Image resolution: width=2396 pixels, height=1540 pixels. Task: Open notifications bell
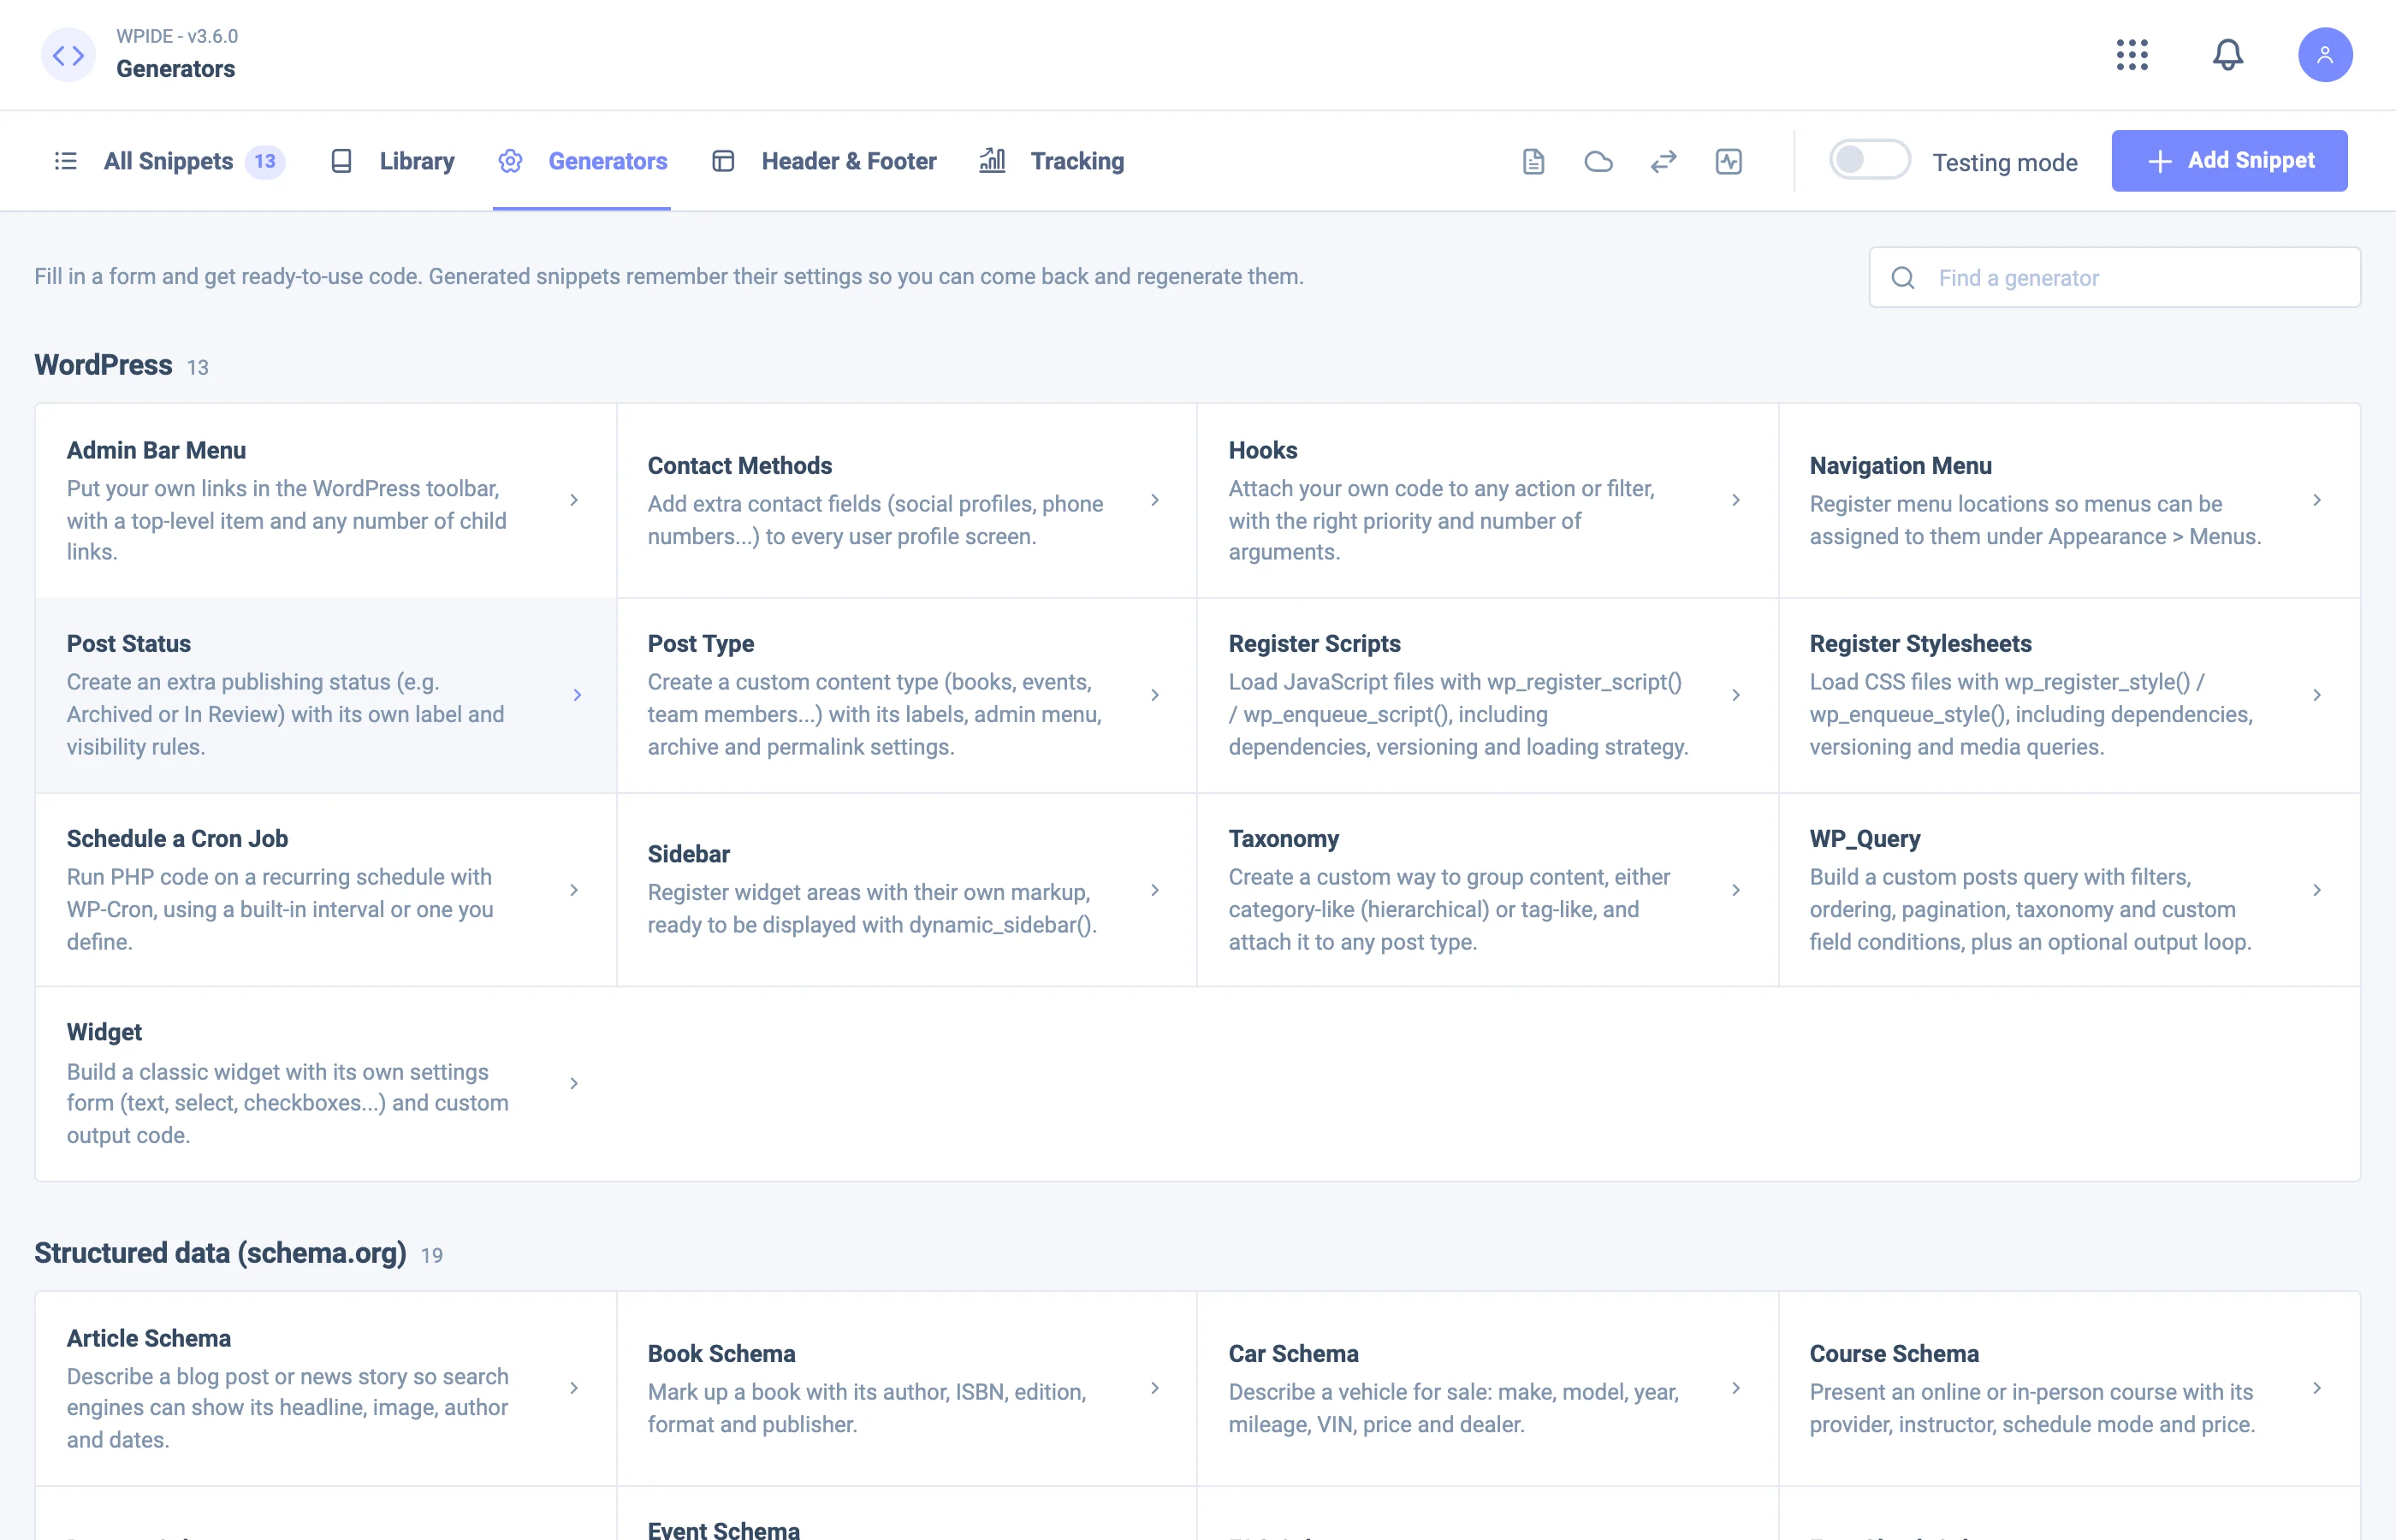pyautogui.click(x=2228, y=55)
